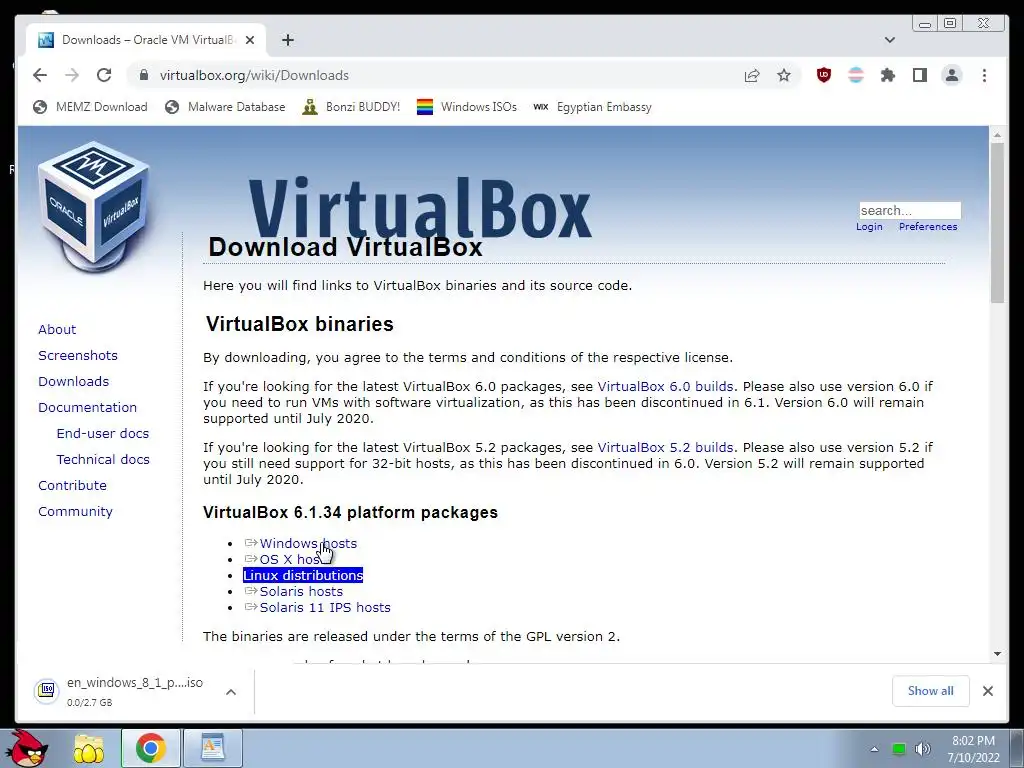Bookmark this page with the star icon

click(x=784, y=75)
